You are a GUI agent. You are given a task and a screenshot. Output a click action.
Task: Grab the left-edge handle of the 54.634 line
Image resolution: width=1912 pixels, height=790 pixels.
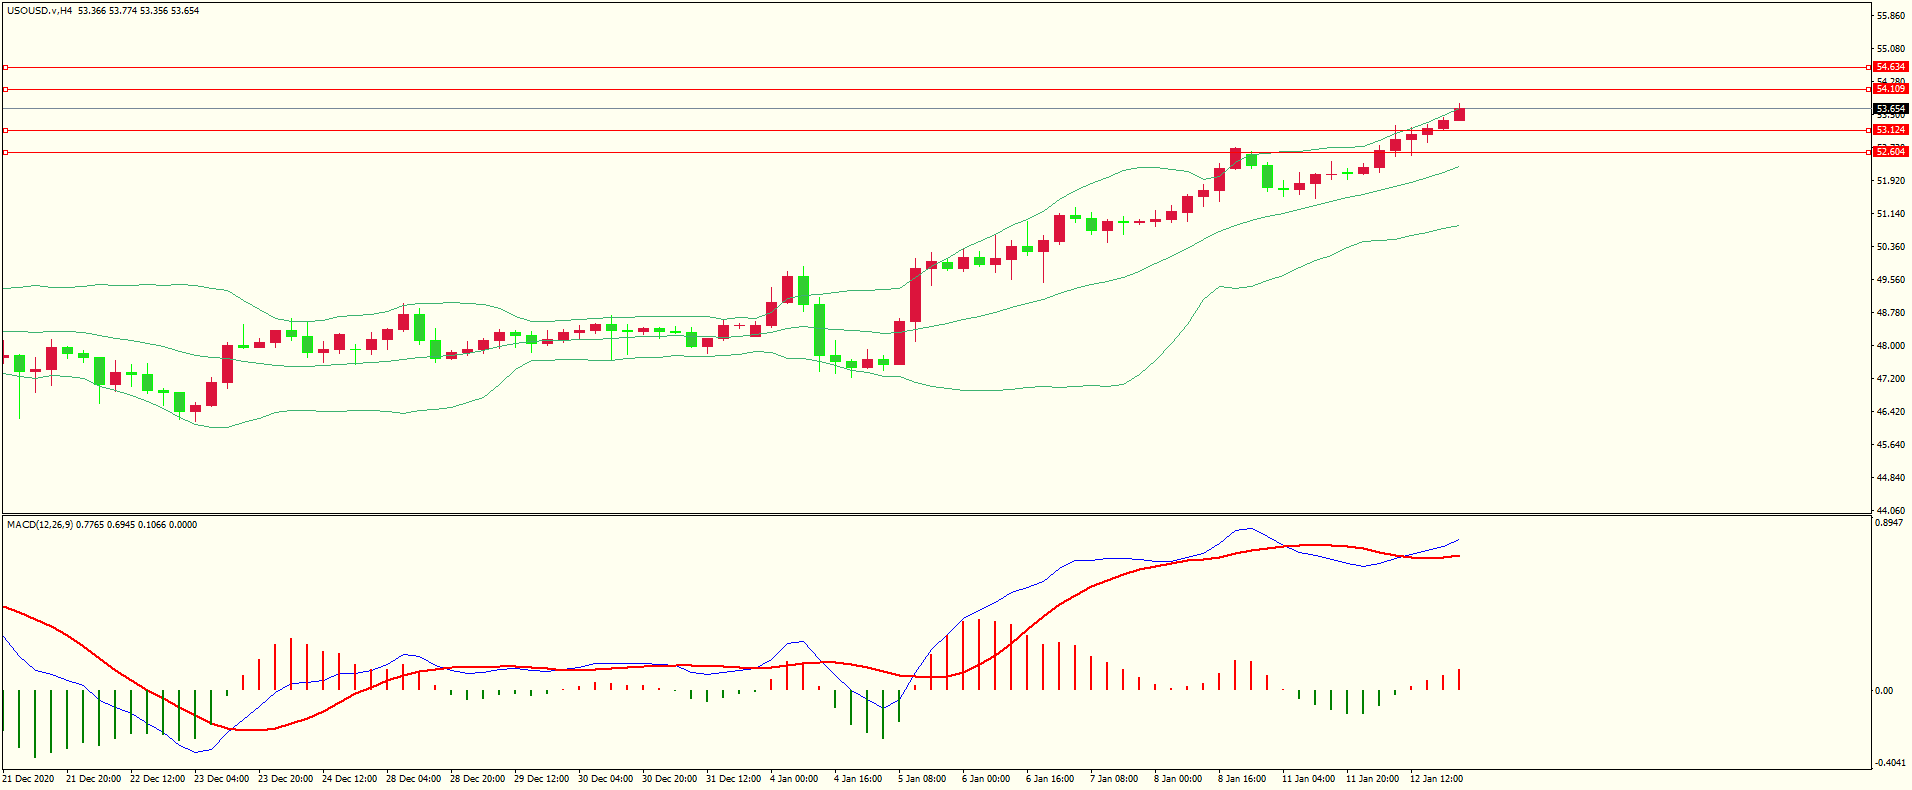click(5, 67)
